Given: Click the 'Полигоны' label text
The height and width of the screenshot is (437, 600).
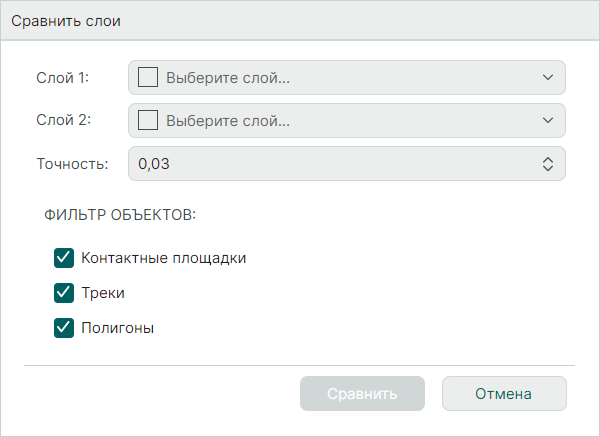Looking at the screenshot, I should pos(117,327).
